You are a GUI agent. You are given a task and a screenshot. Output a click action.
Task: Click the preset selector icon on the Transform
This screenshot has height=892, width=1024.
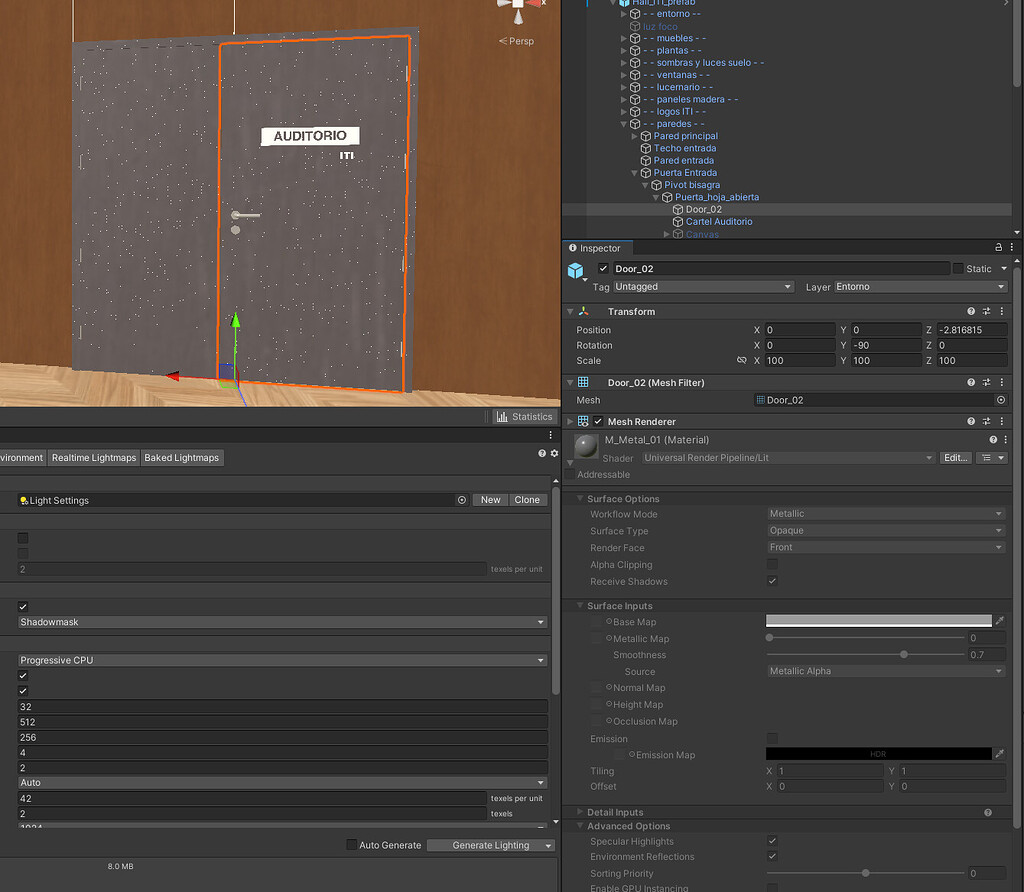pos(986,311)
